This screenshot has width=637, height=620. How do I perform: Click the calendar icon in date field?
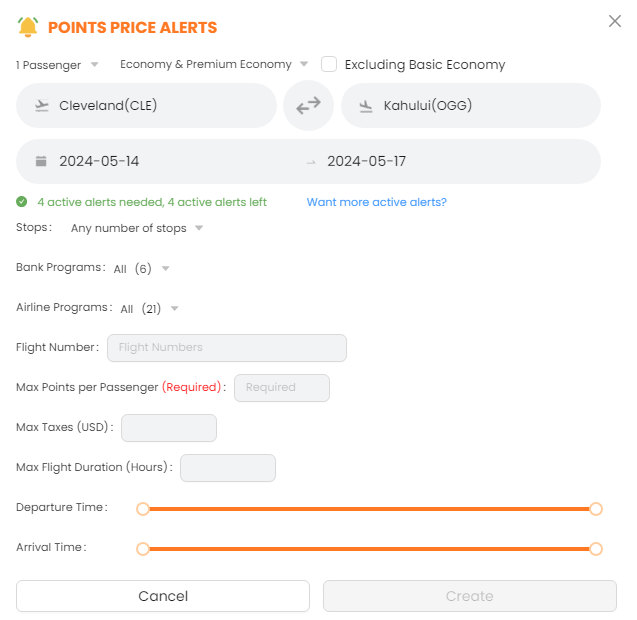click(x=41, y=161)
